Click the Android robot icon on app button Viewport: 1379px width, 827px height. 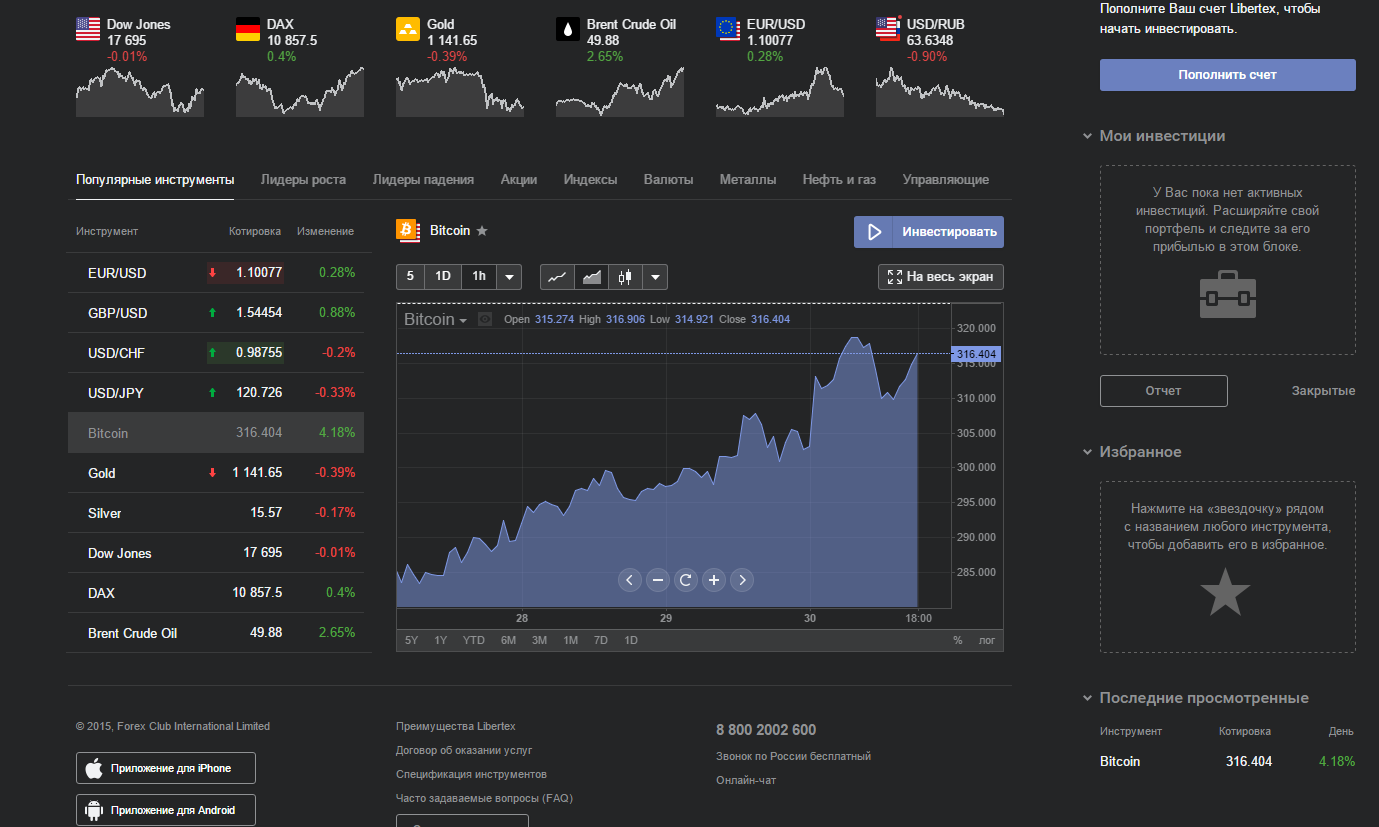click(94, 810)
